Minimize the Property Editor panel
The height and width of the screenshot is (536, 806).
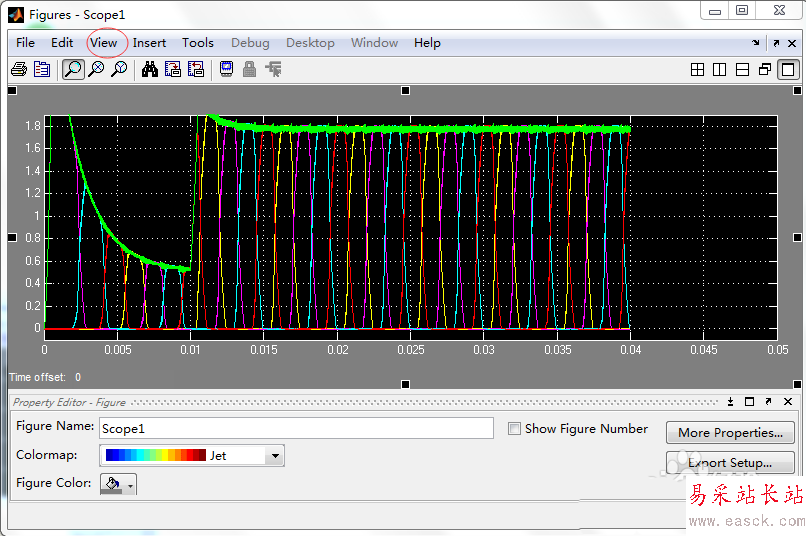tap(730, 402)
